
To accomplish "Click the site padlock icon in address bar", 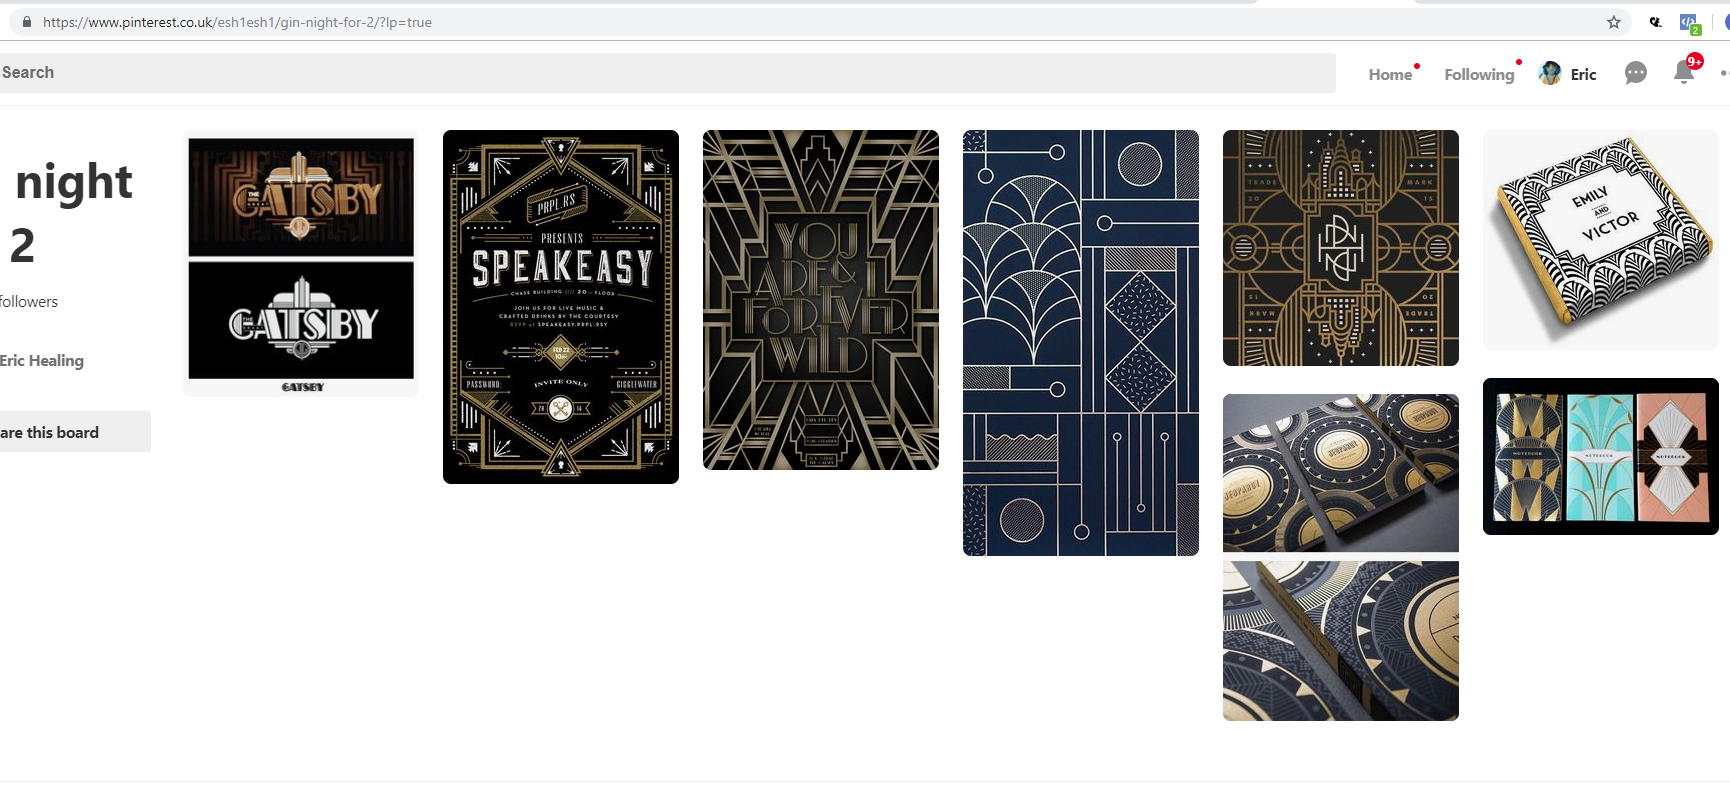I will click(x=27, y=22).
